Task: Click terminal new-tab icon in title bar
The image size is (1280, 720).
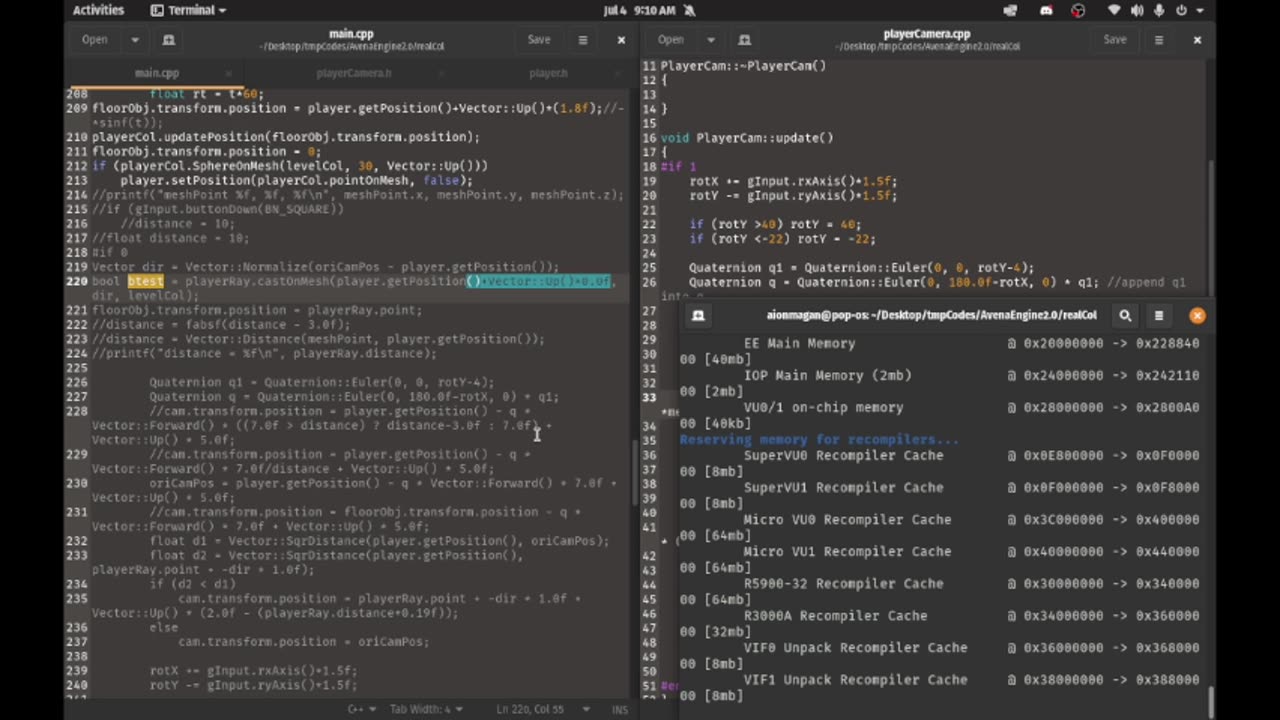Action: click(x=698, y=315)
